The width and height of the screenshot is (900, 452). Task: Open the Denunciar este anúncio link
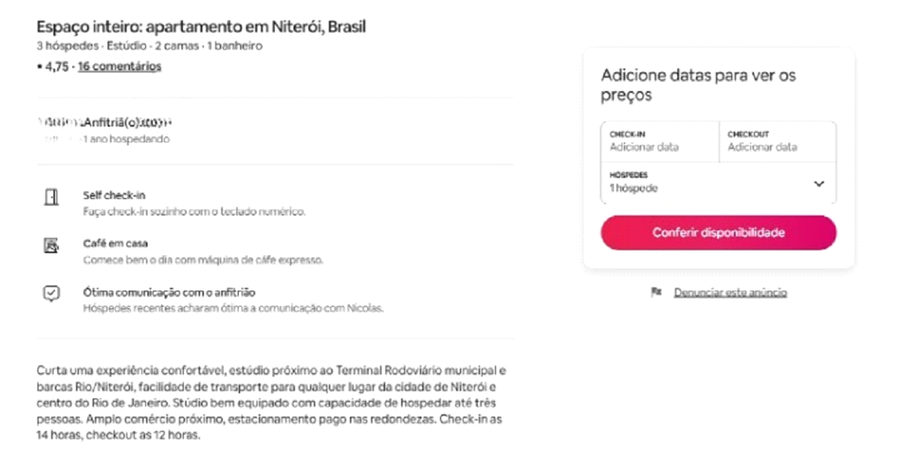pos(730,293)
